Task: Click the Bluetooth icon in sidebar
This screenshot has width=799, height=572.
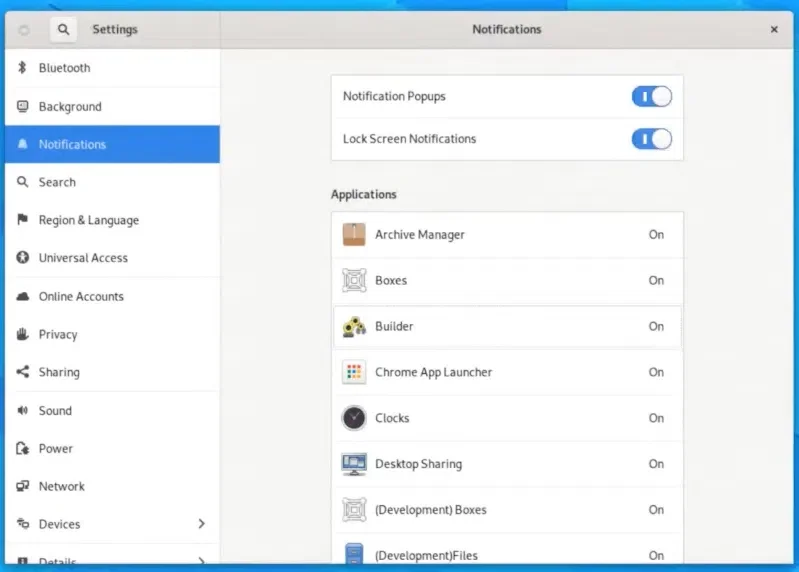Action: click(x=22, y=67)
